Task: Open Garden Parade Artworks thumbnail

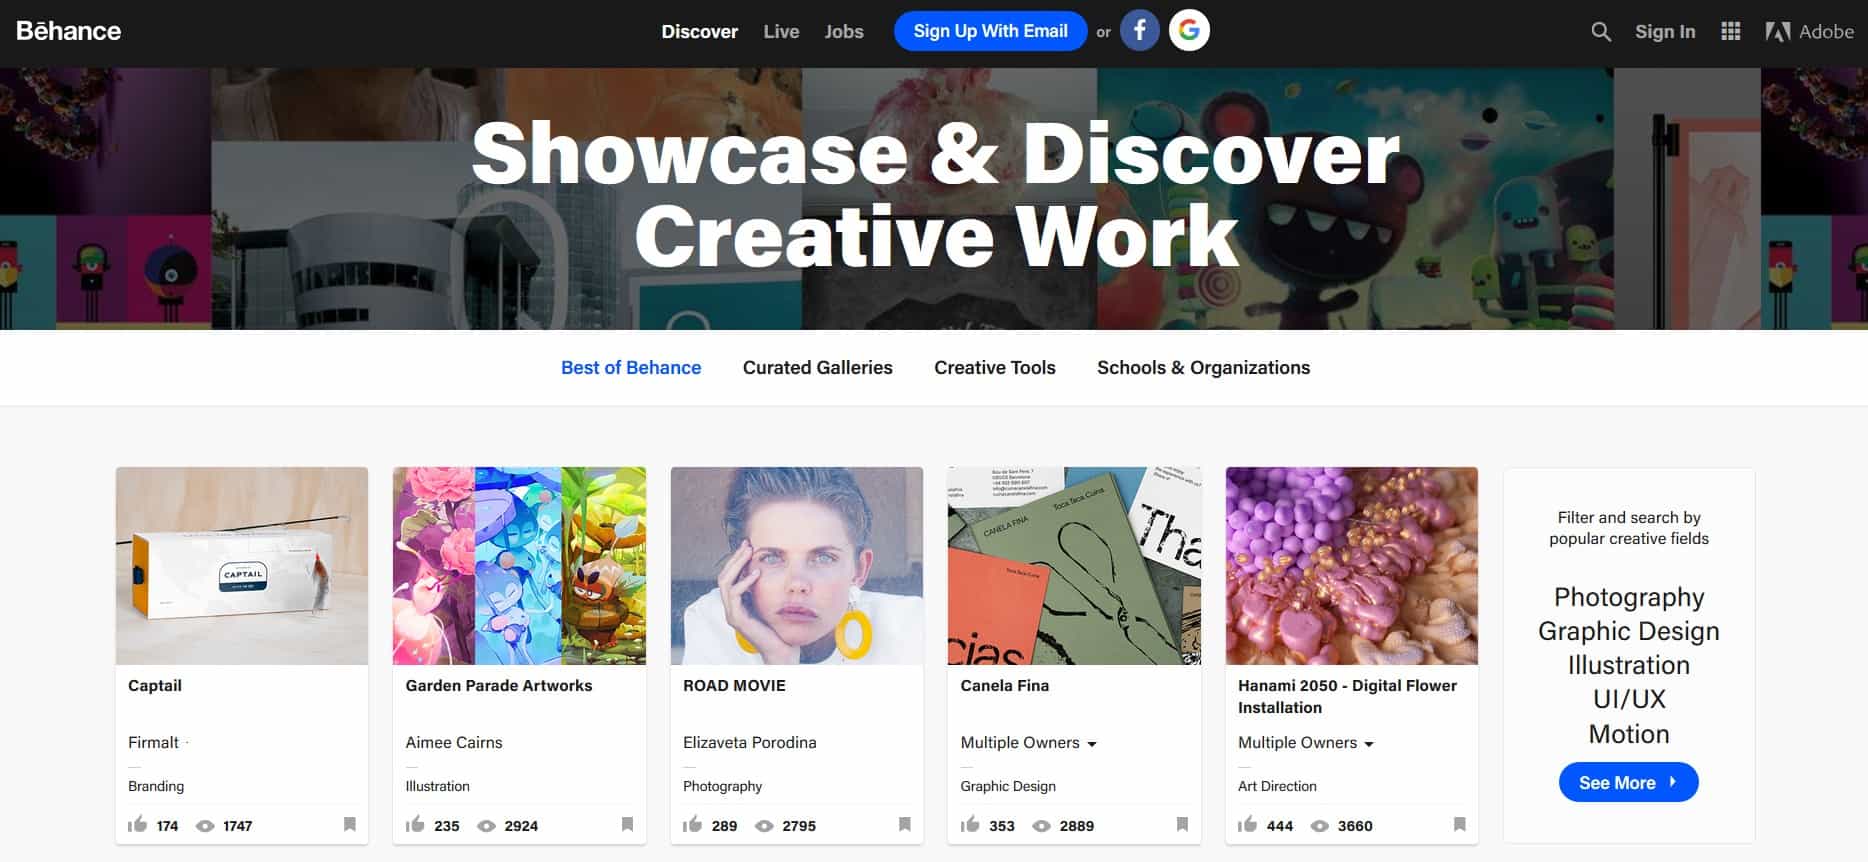Action: [519, 566]
